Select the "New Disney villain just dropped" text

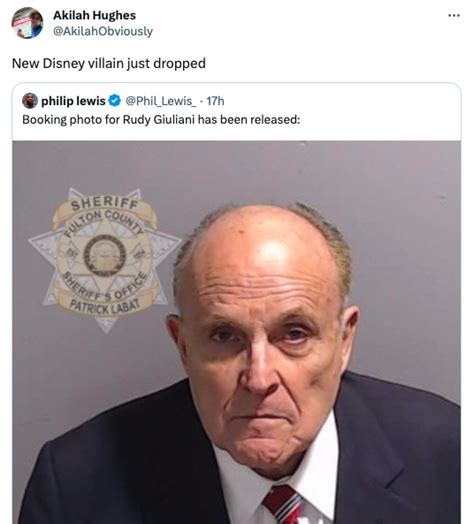[109, 63]
